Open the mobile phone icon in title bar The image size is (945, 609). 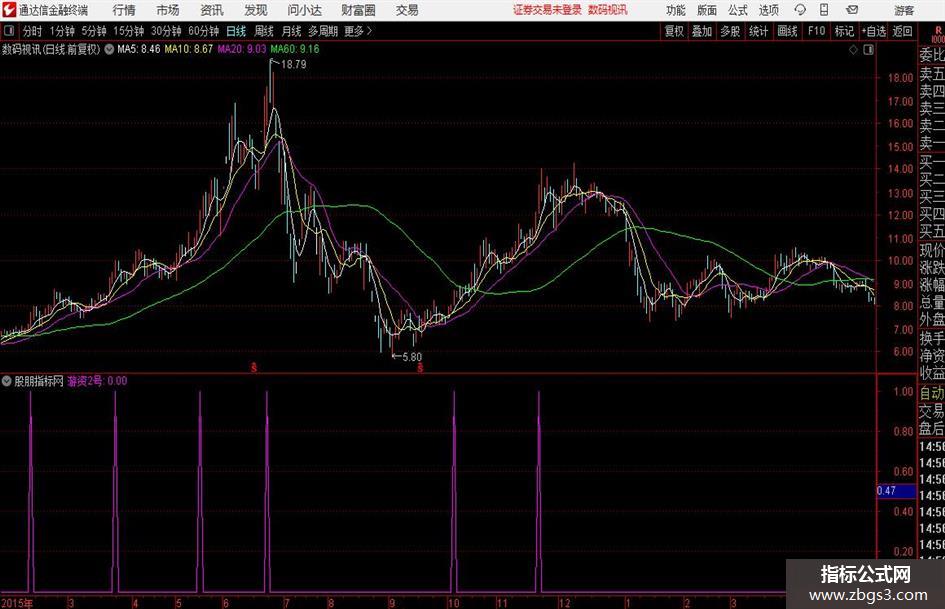click(x=824, y=10)
